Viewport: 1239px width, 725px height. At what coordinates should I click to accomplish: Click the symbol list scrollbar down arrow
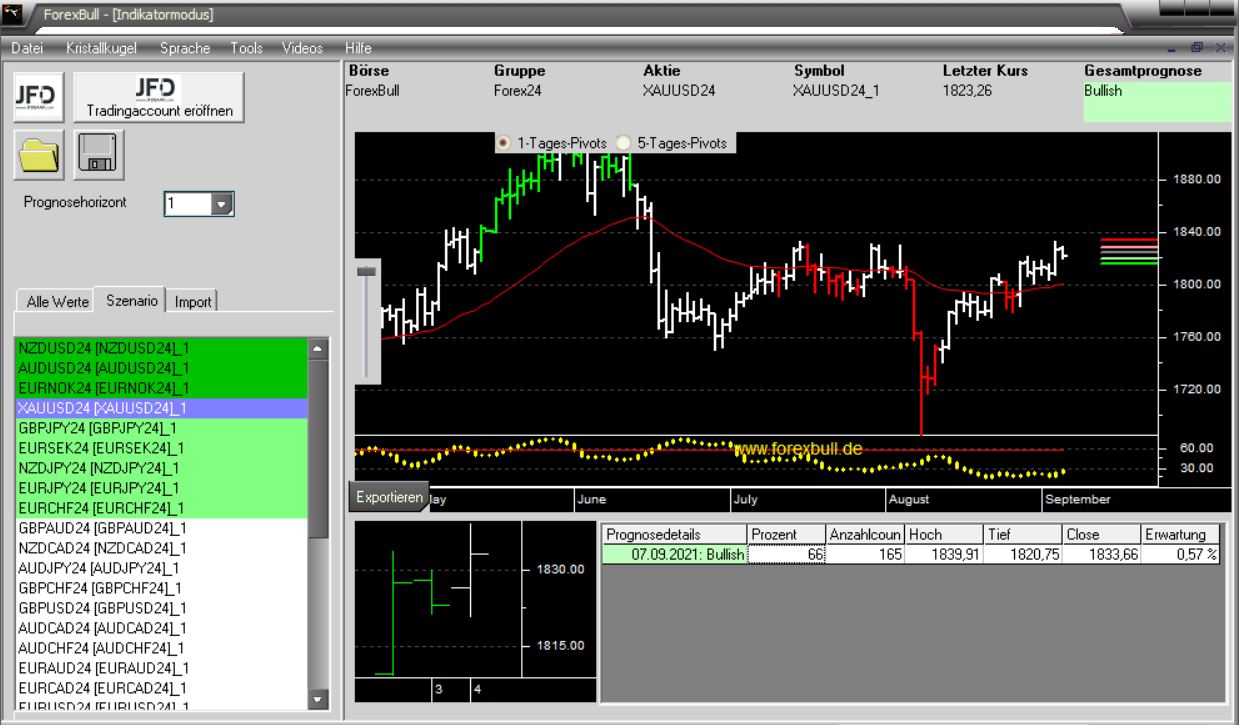pos(318,699)
